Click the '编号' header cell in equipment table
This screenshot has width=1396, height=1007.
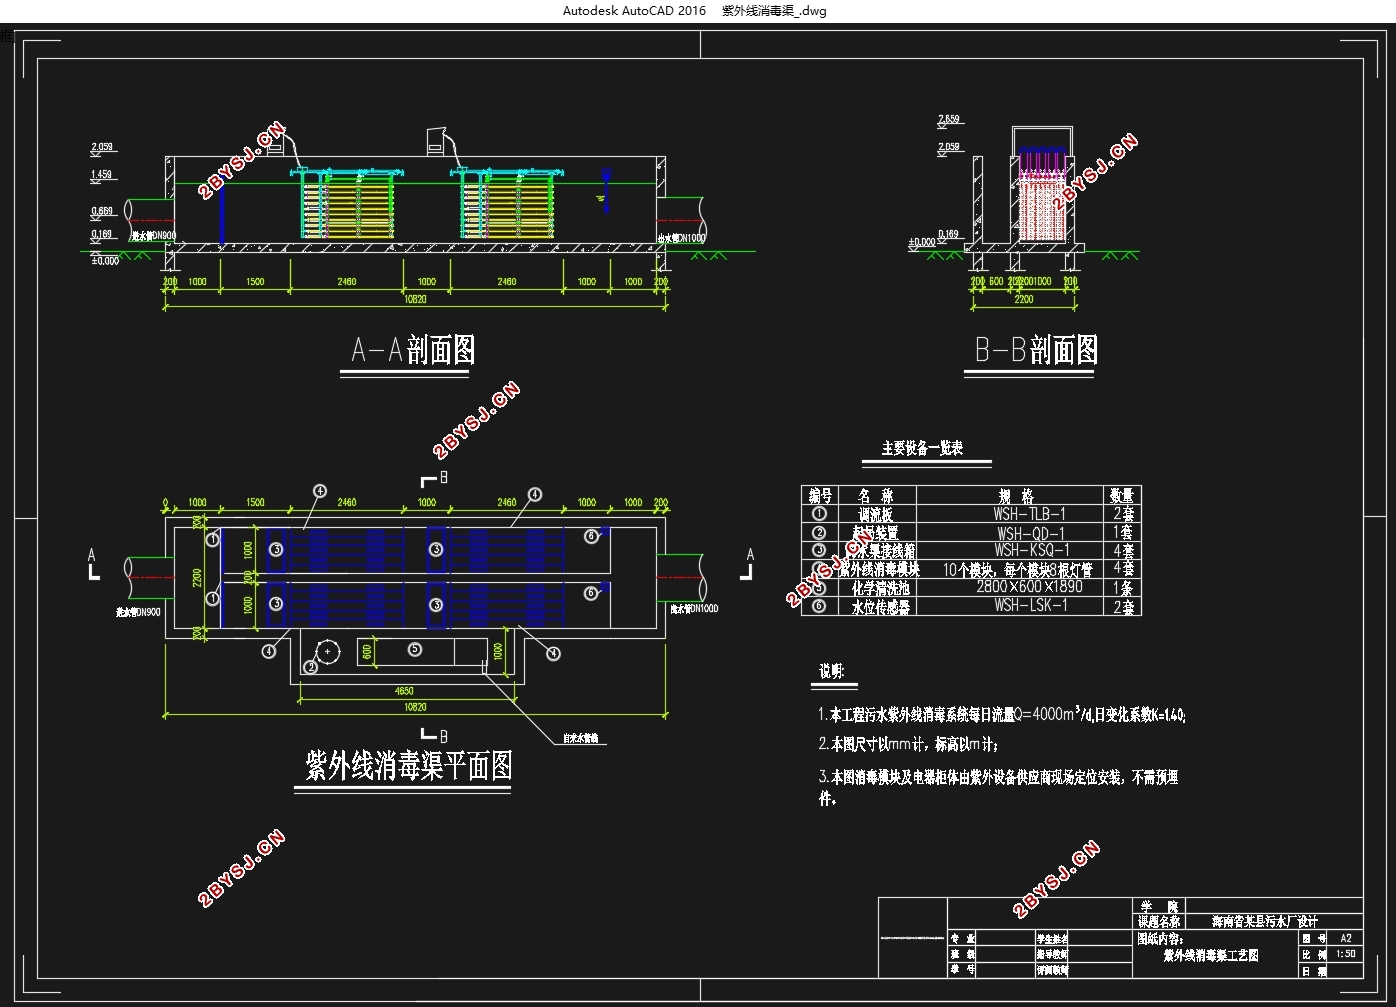820,495
